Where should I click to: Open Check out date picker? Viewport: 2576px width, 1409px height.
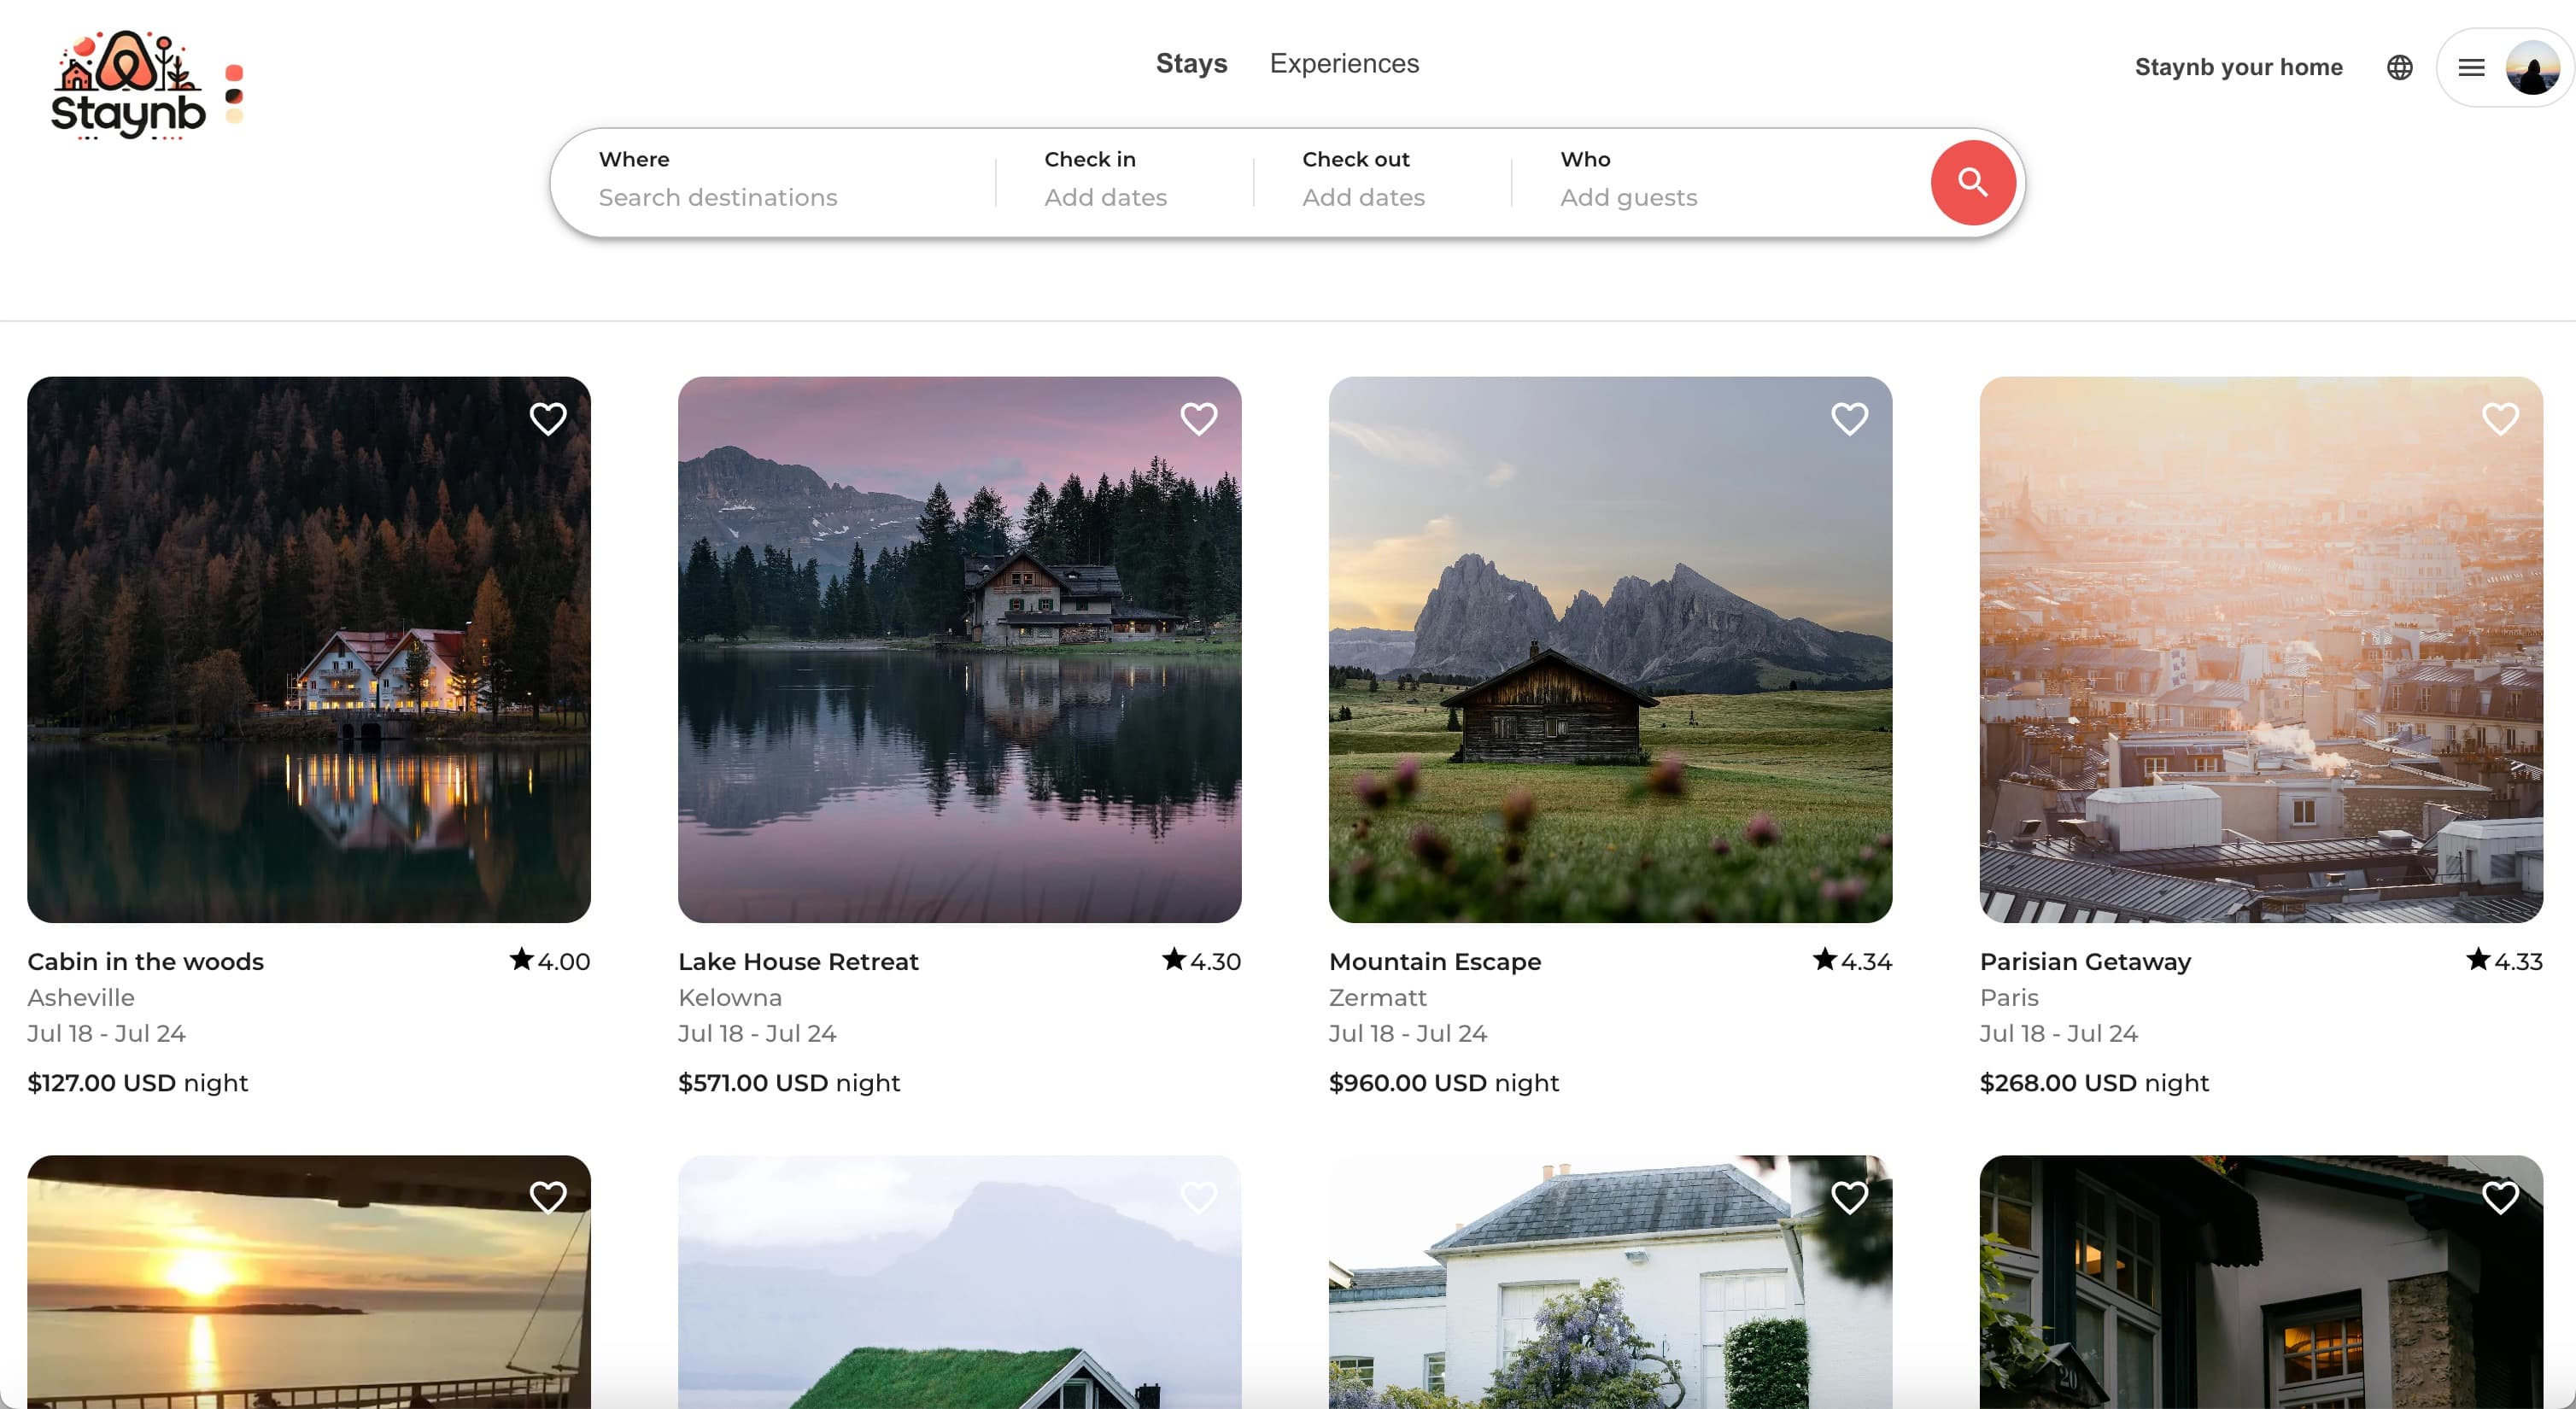coord(1363,180)
